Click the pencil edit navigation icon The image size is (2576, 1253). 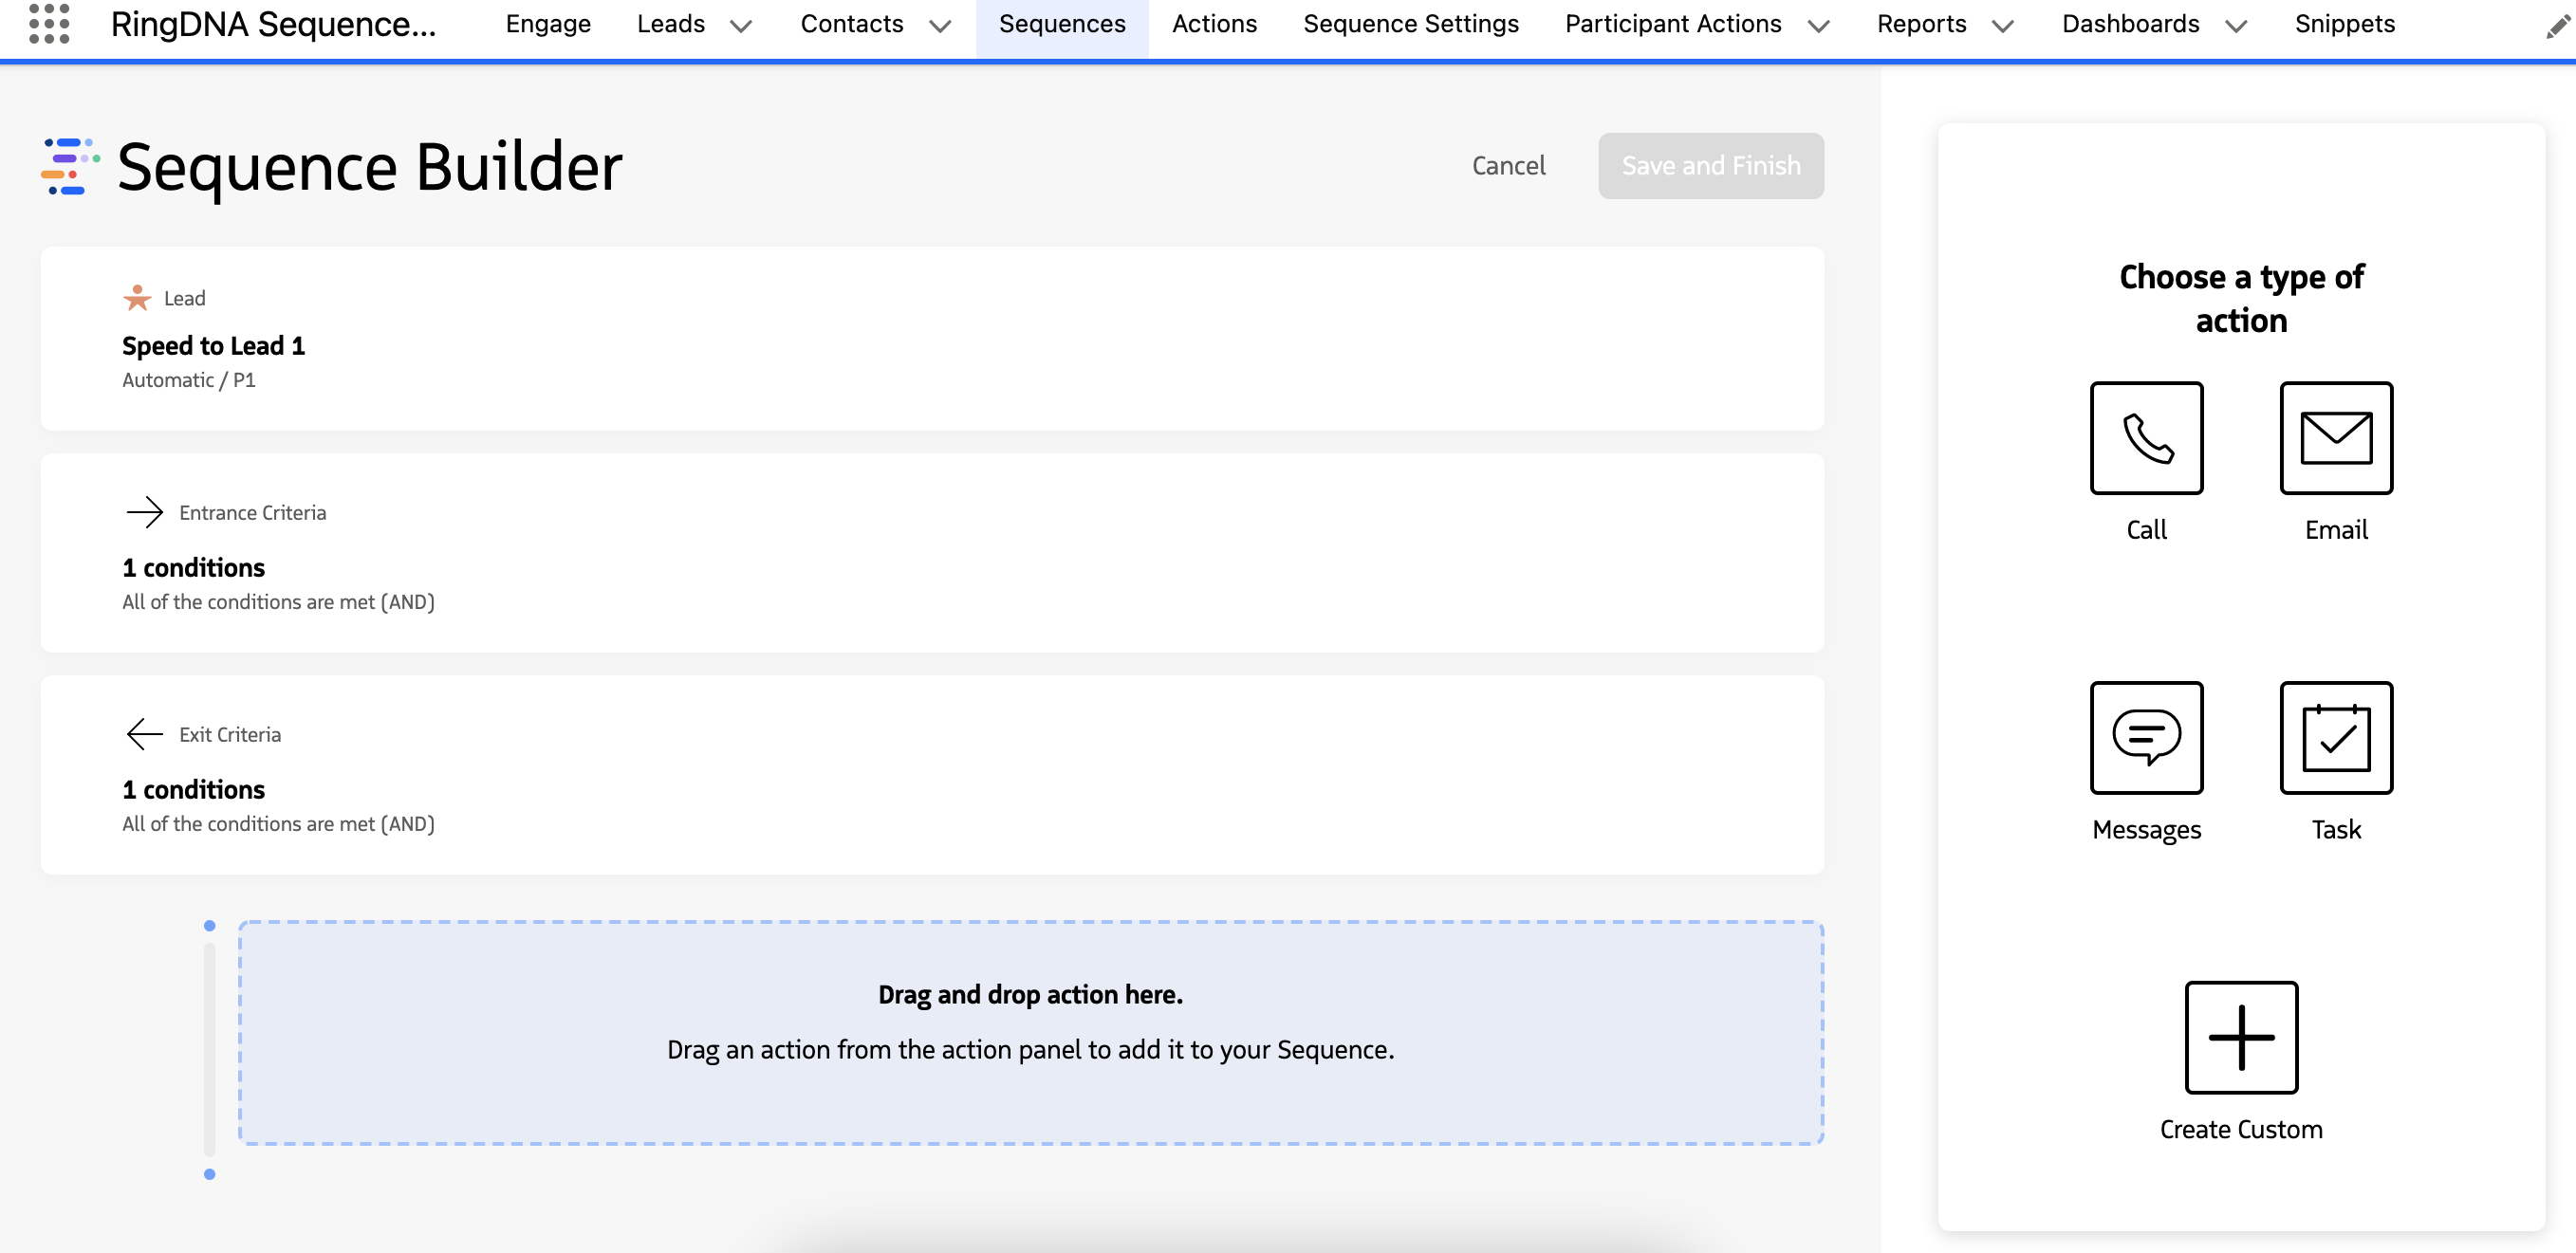2558,26
